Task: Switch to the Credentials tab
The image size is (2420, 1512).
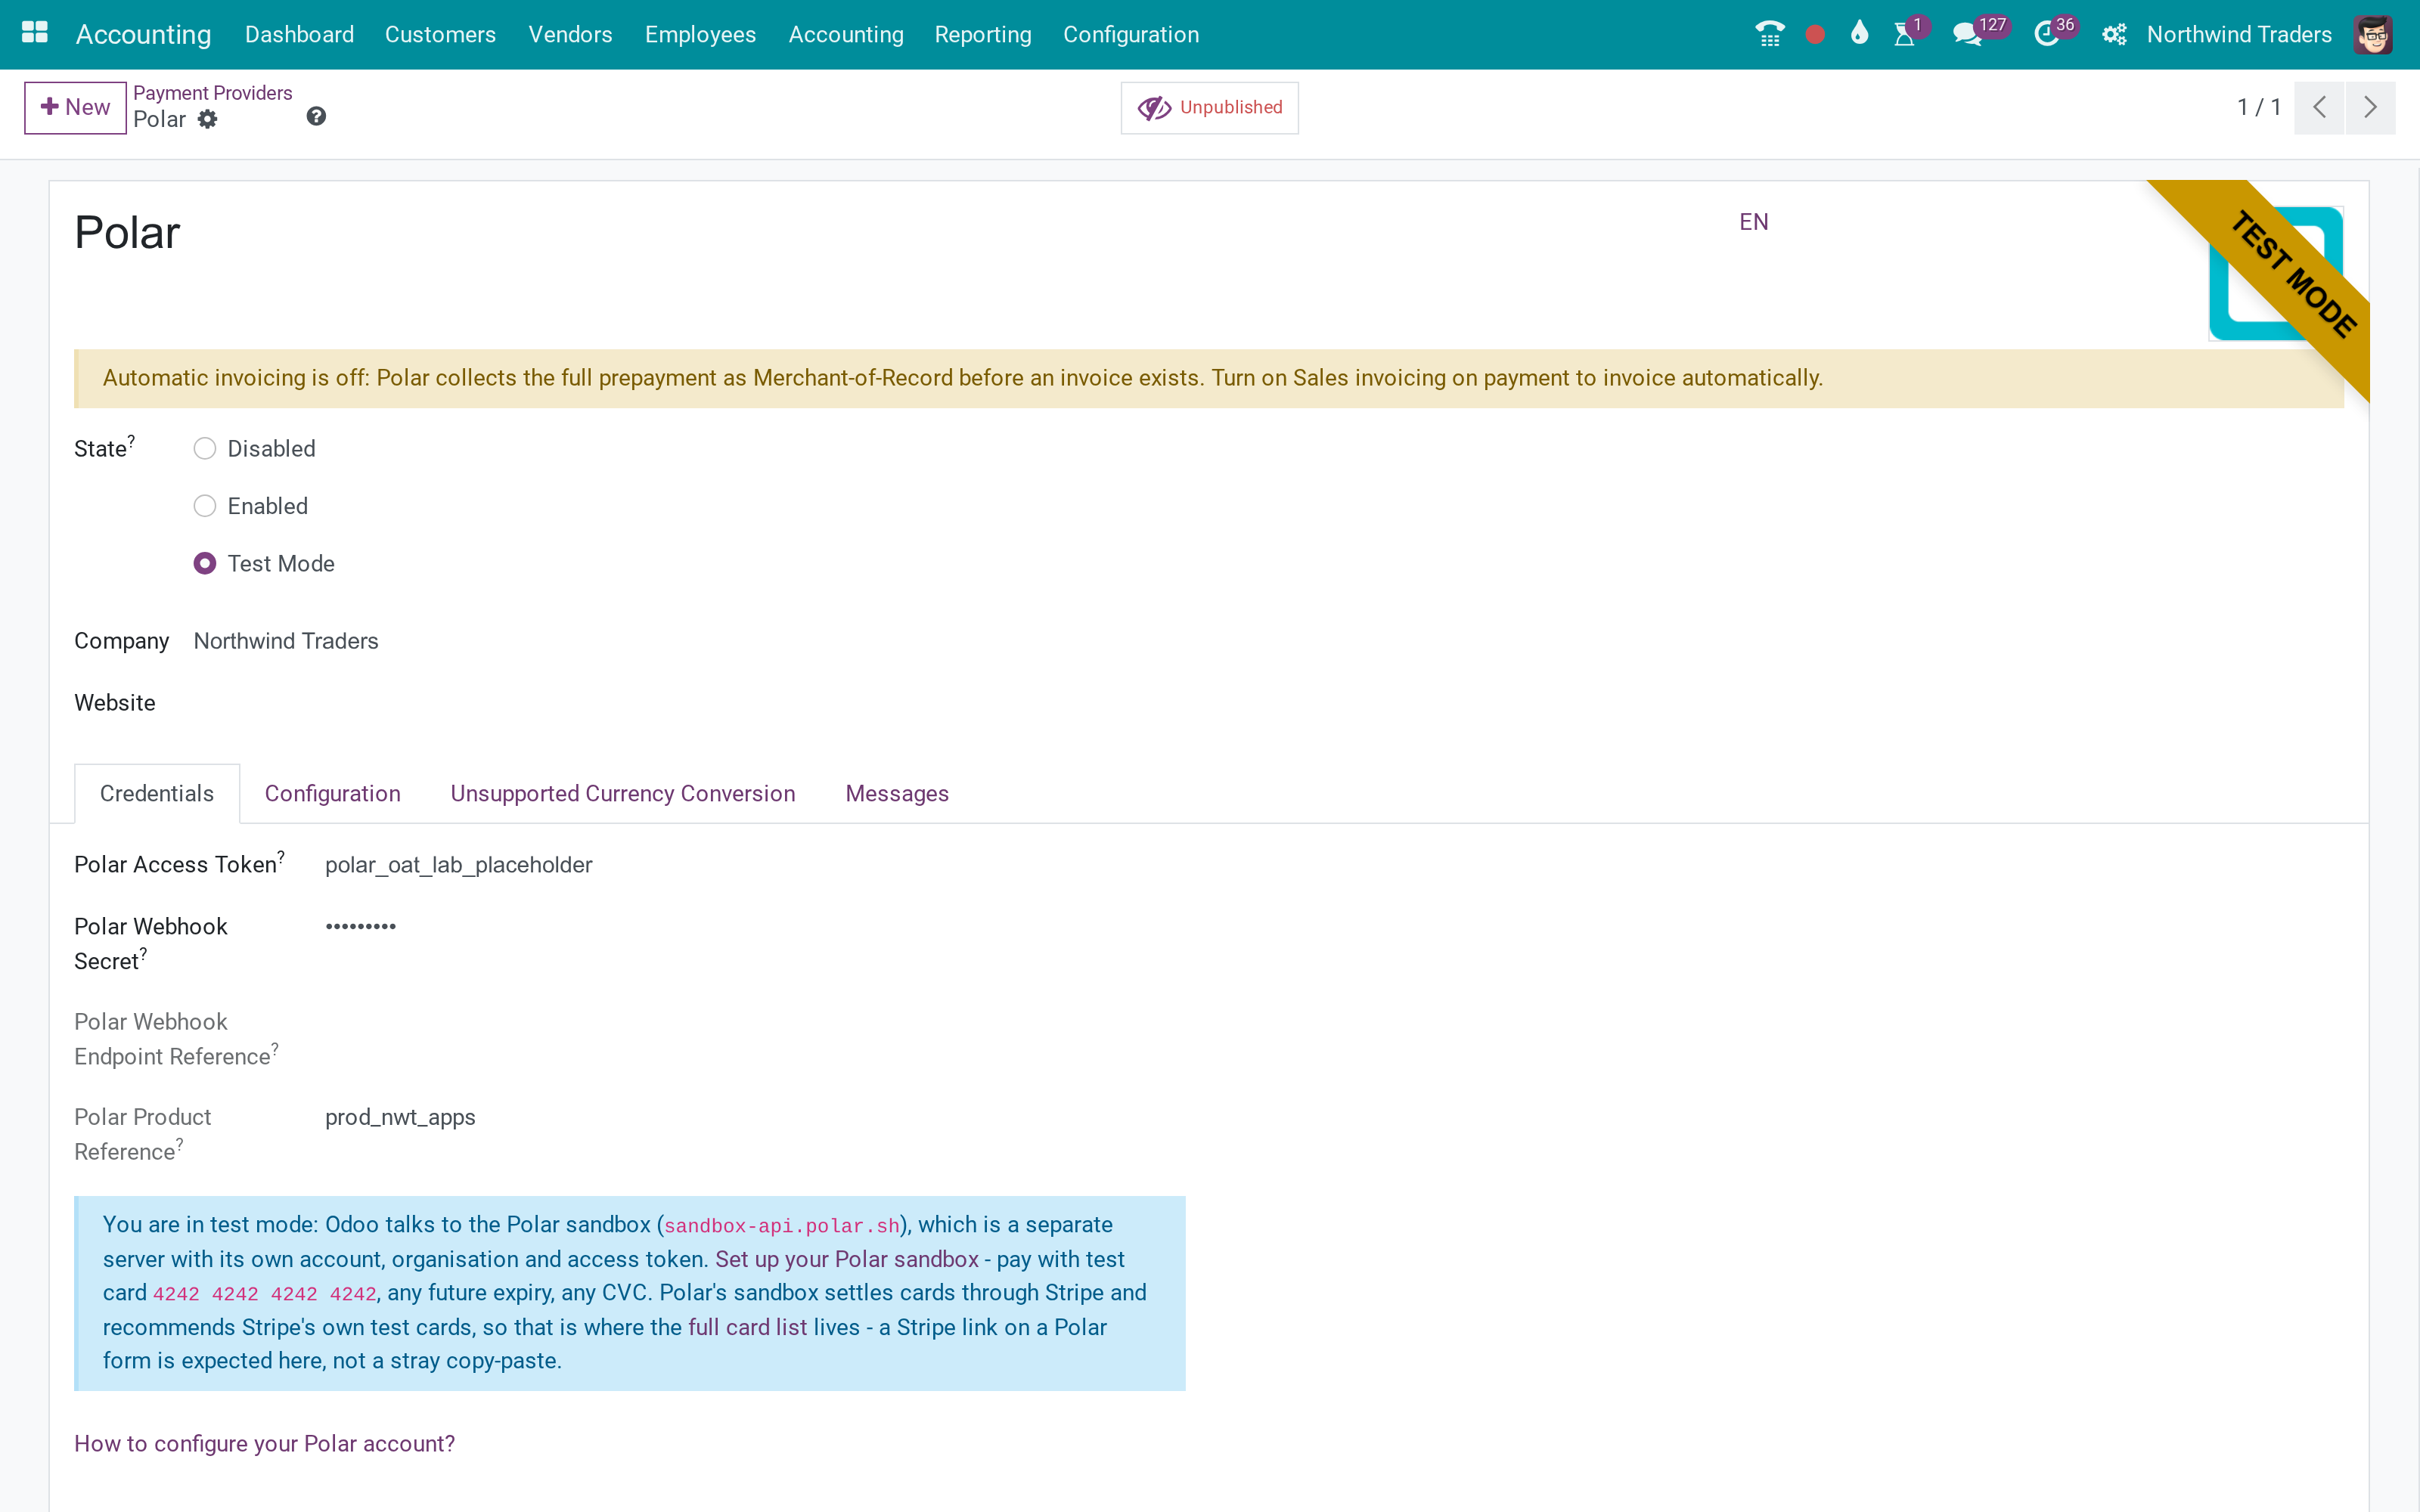Action: coord(157,793)
